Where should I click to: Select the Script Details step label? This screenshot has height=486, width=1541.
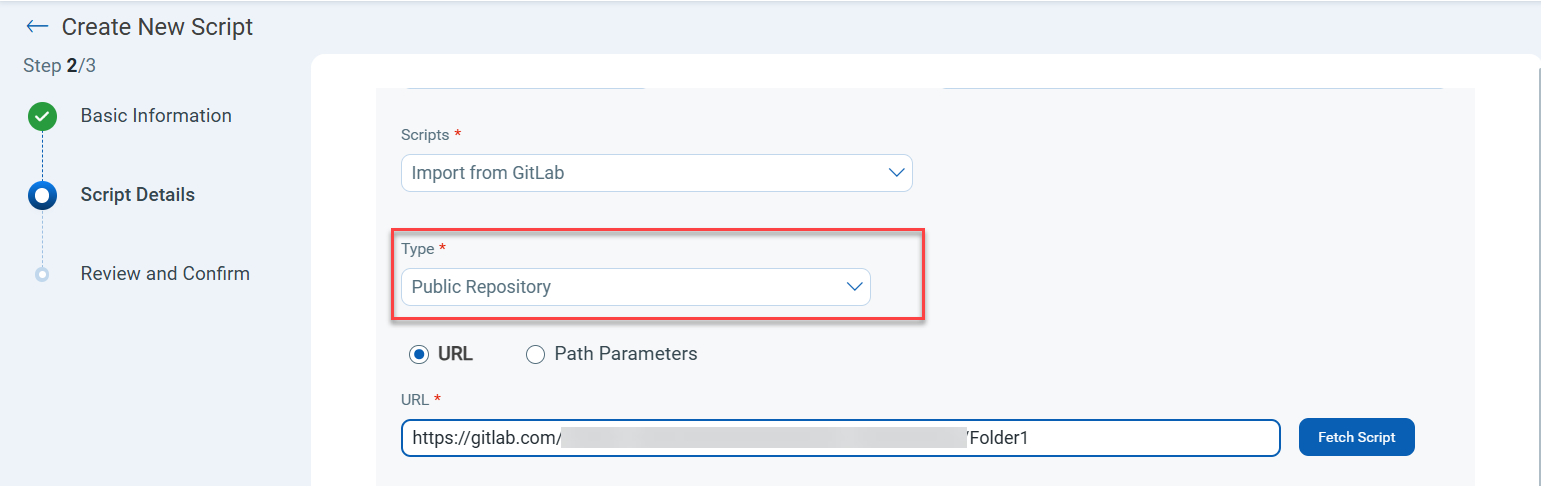click(x=138, y=195)
